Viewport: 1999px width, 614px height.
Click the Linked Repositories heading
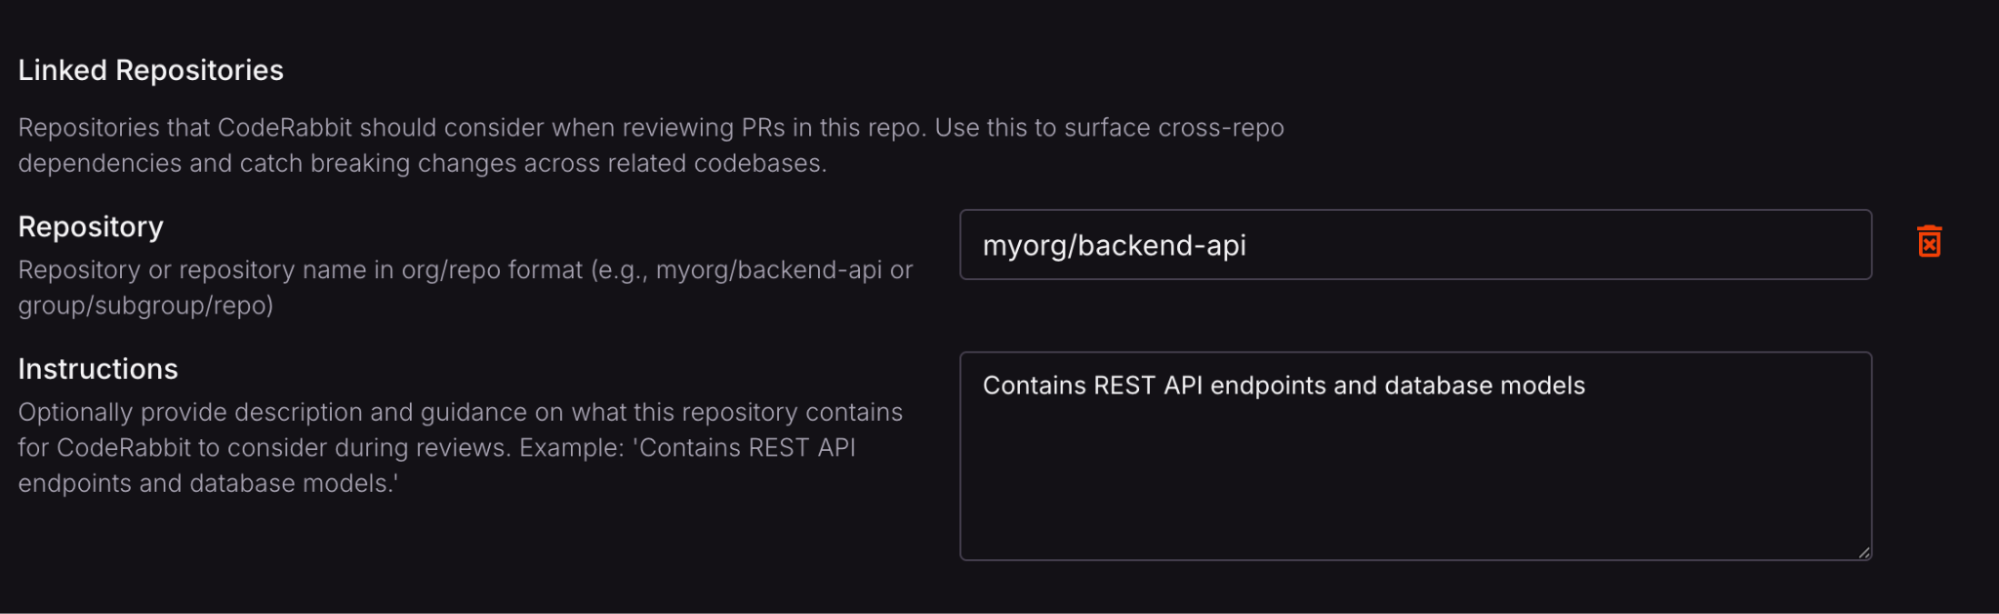[151, 70]
